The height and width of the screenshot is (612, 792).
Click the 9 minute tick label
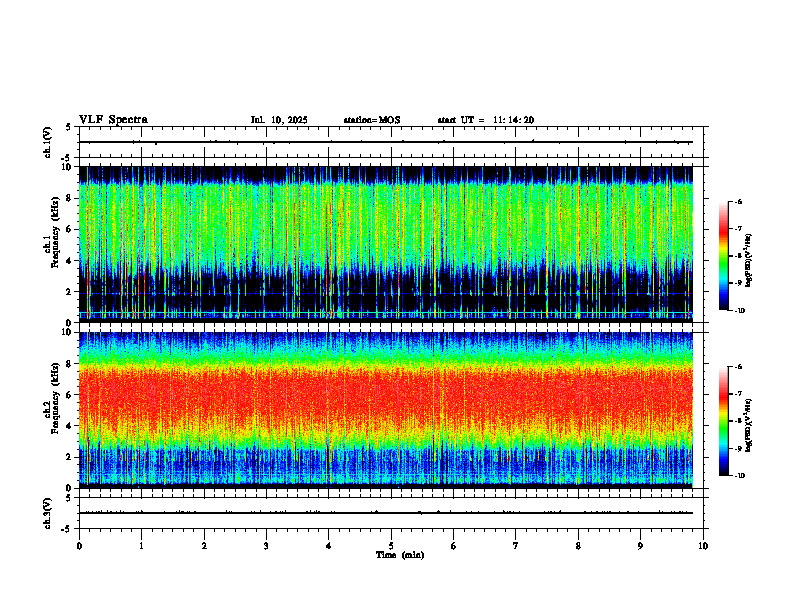coord(640,546)
